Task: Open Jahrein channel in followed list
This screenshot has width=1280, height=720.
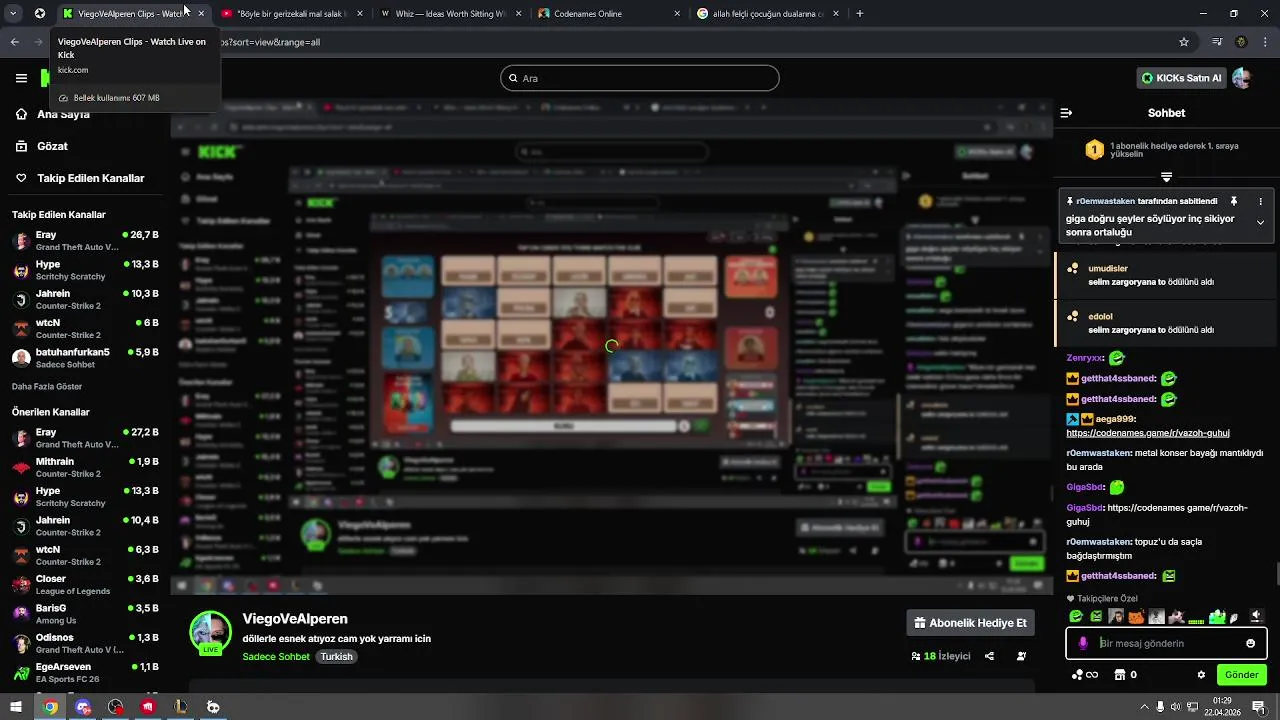Action: click(85, 299)
